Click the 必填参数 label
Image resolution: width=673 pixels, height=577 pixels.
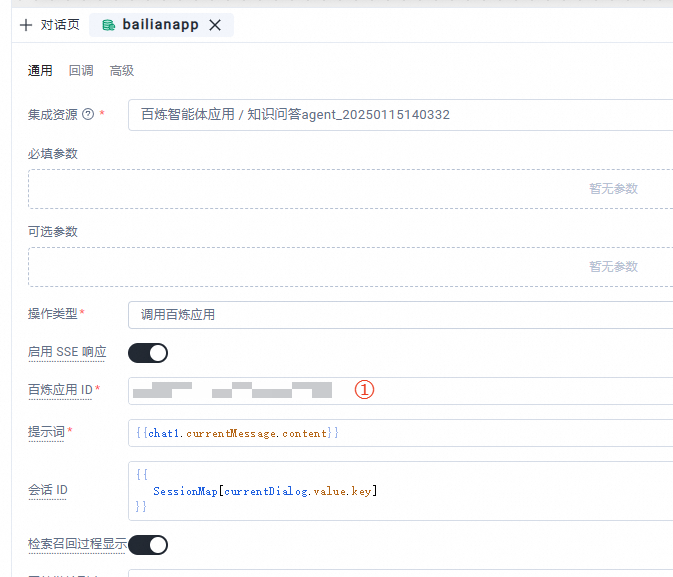point(53,154)
